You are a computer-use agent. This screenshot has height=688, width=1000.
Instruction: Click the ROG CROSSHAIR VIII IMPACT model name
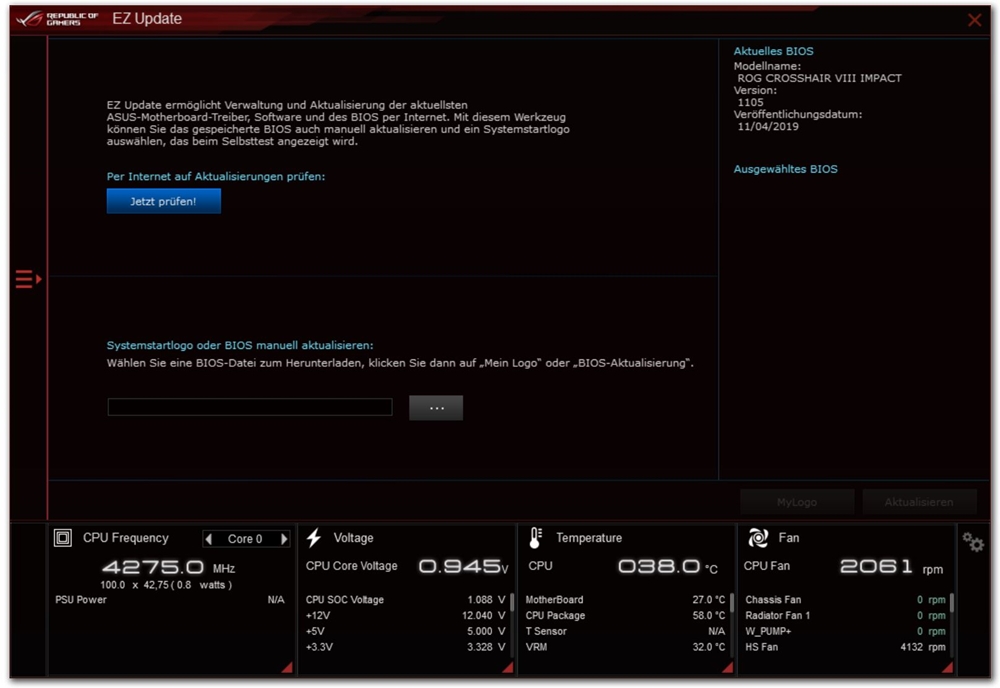820,78
